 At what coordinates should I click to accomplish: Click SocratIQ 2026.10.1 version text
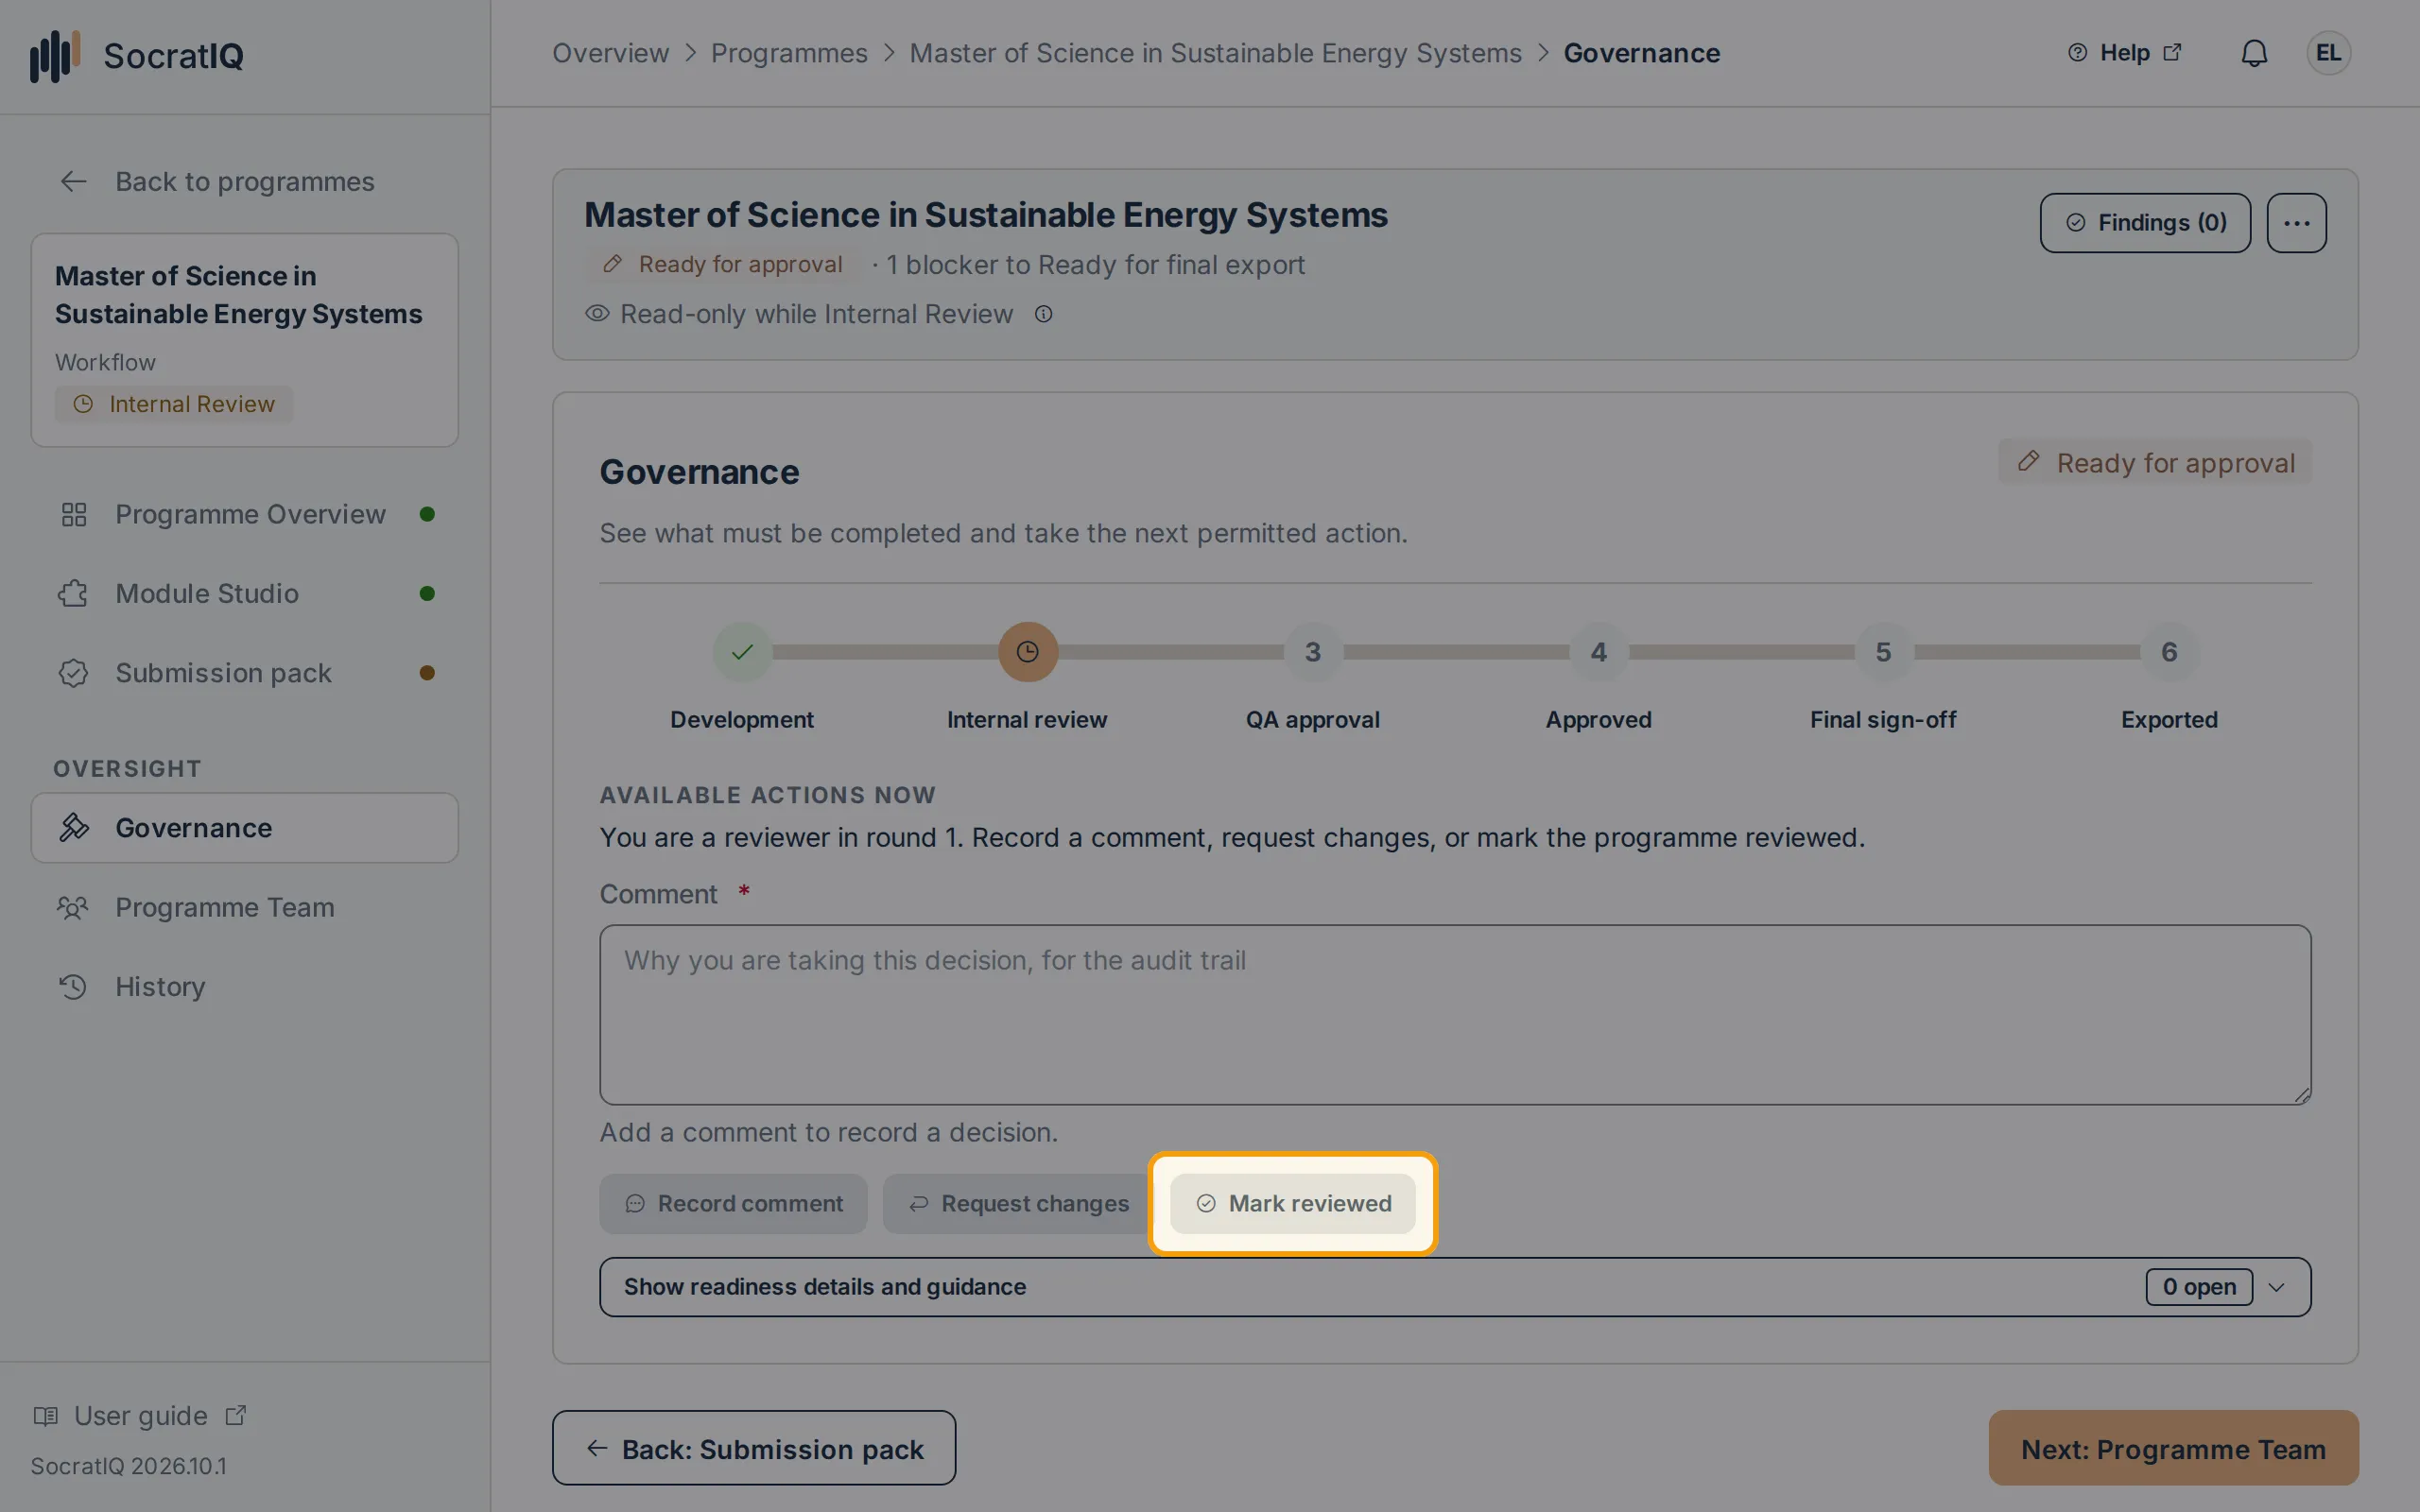129,1466
